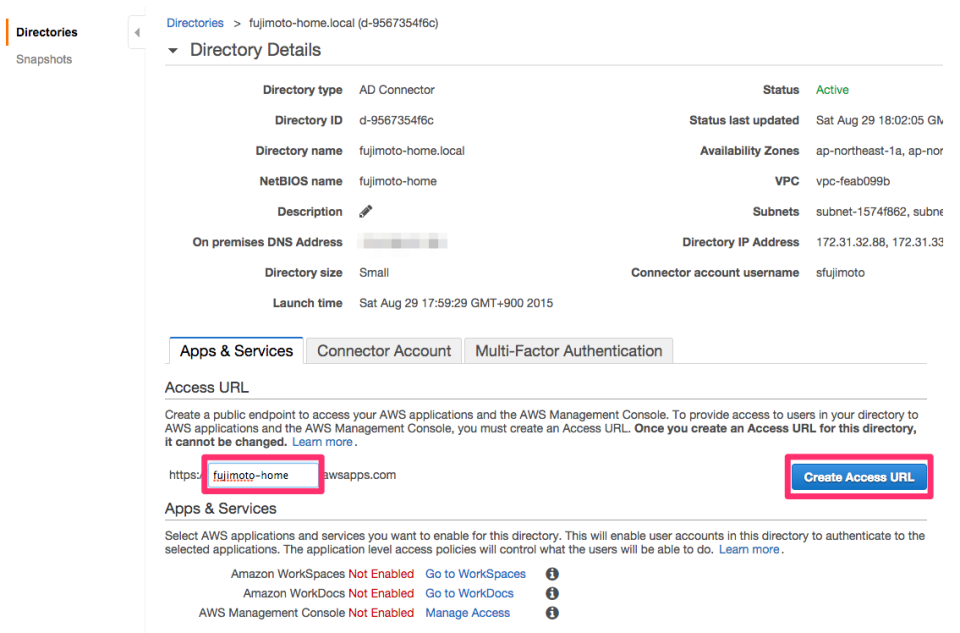Click the Create Access URL button
960x633 pixels.
[858, 476]
